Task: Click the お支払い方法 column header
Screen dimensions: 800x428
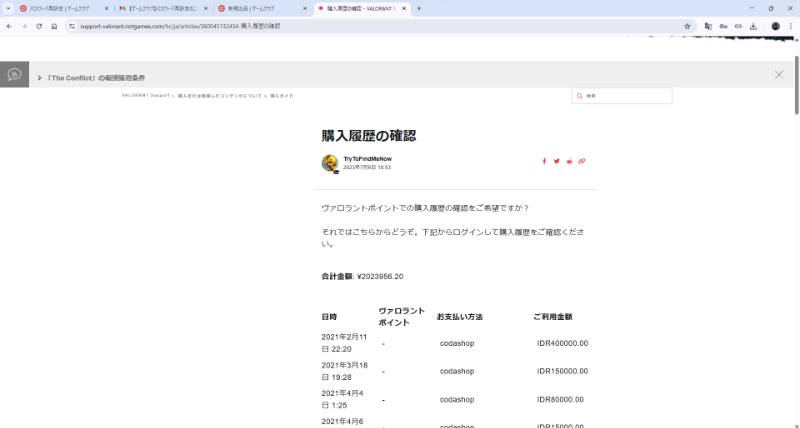Action: [460, 317]
